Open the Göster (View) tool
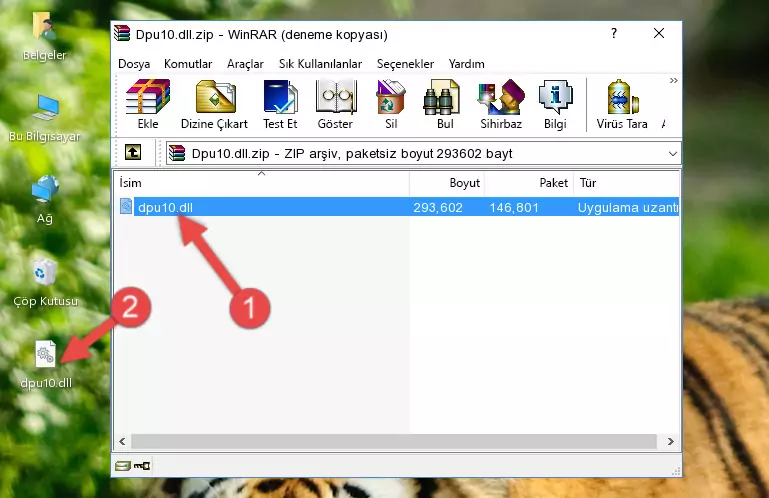Screen dimensions: 769x498 click(335, 104)
